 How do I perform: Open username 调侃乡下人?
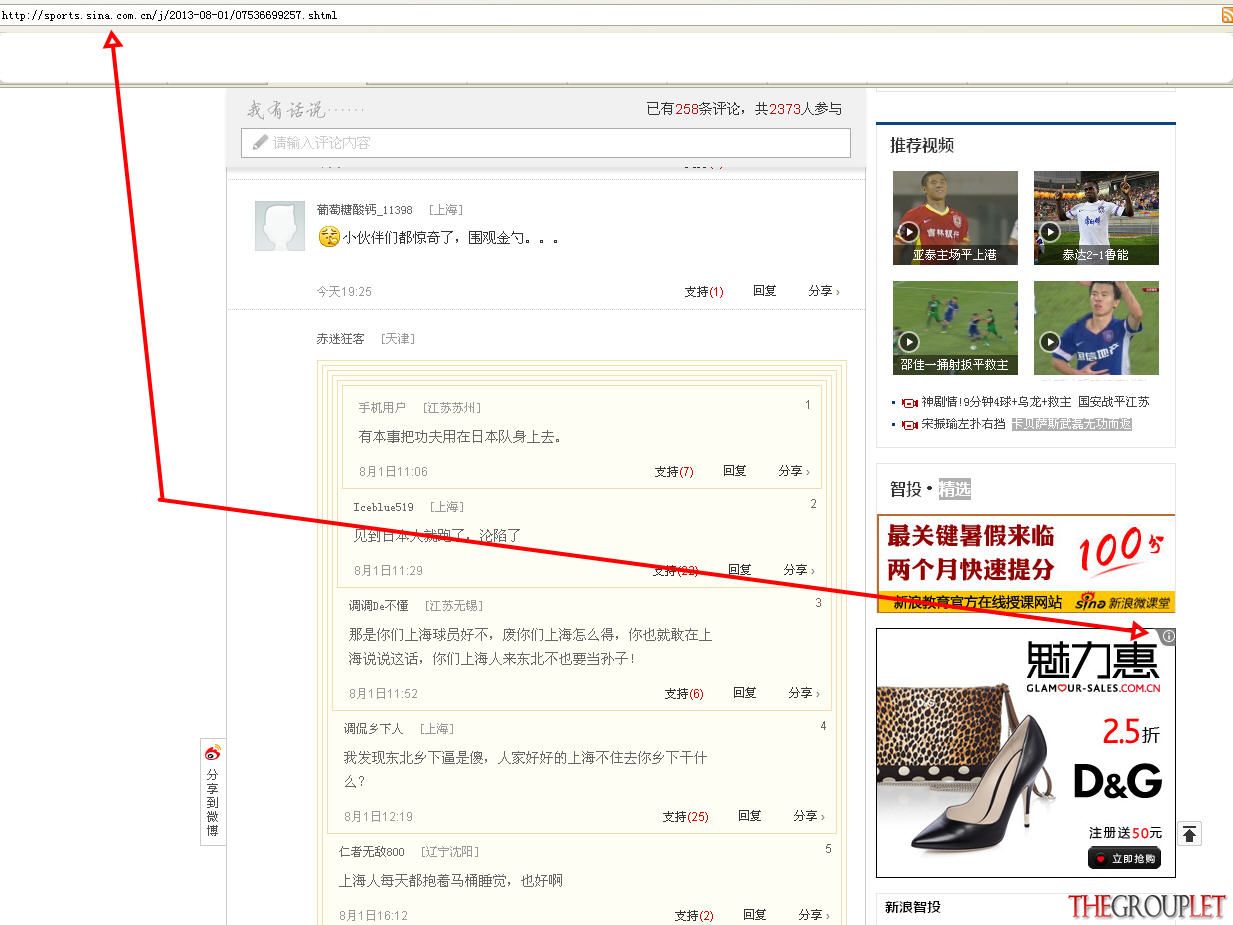tap(374, 729)
